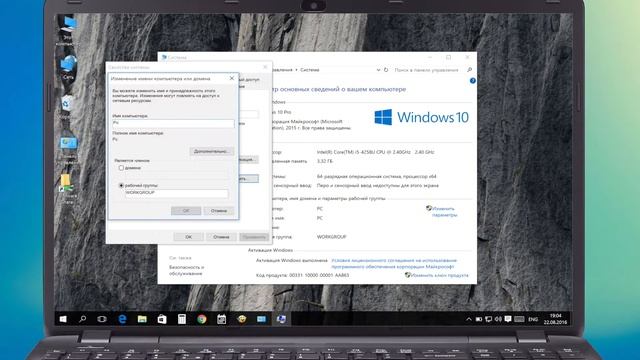This screenshot has height=360, width=640.
Task: Refresh the Control Panel address bar
Action: [386, 70]
